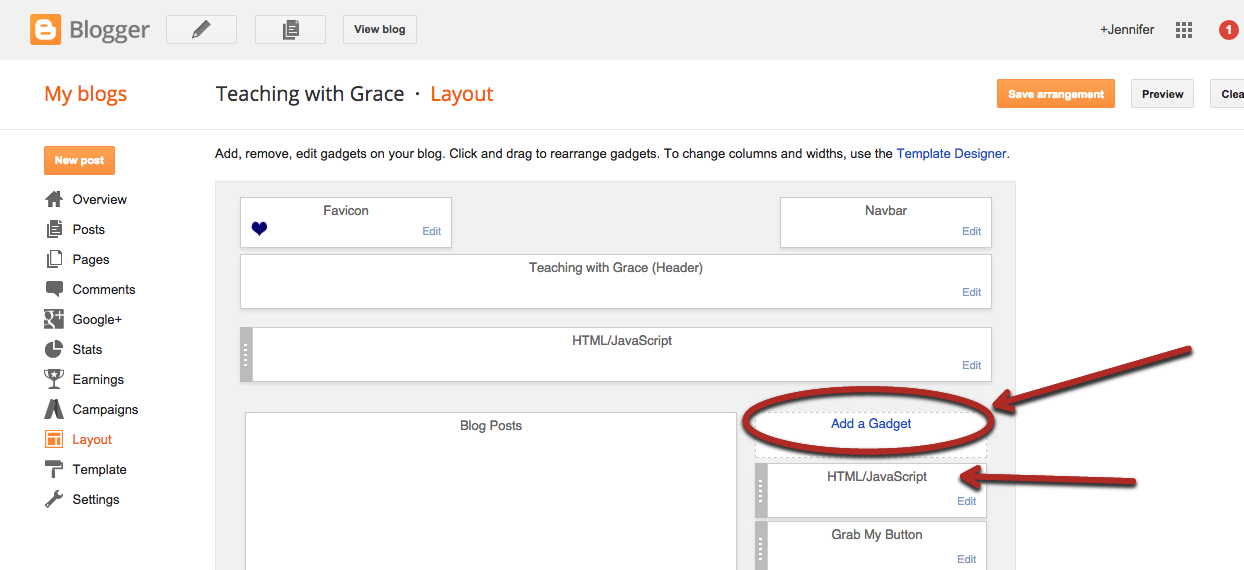Edit the Favicon gadget

tap(431, 231)
